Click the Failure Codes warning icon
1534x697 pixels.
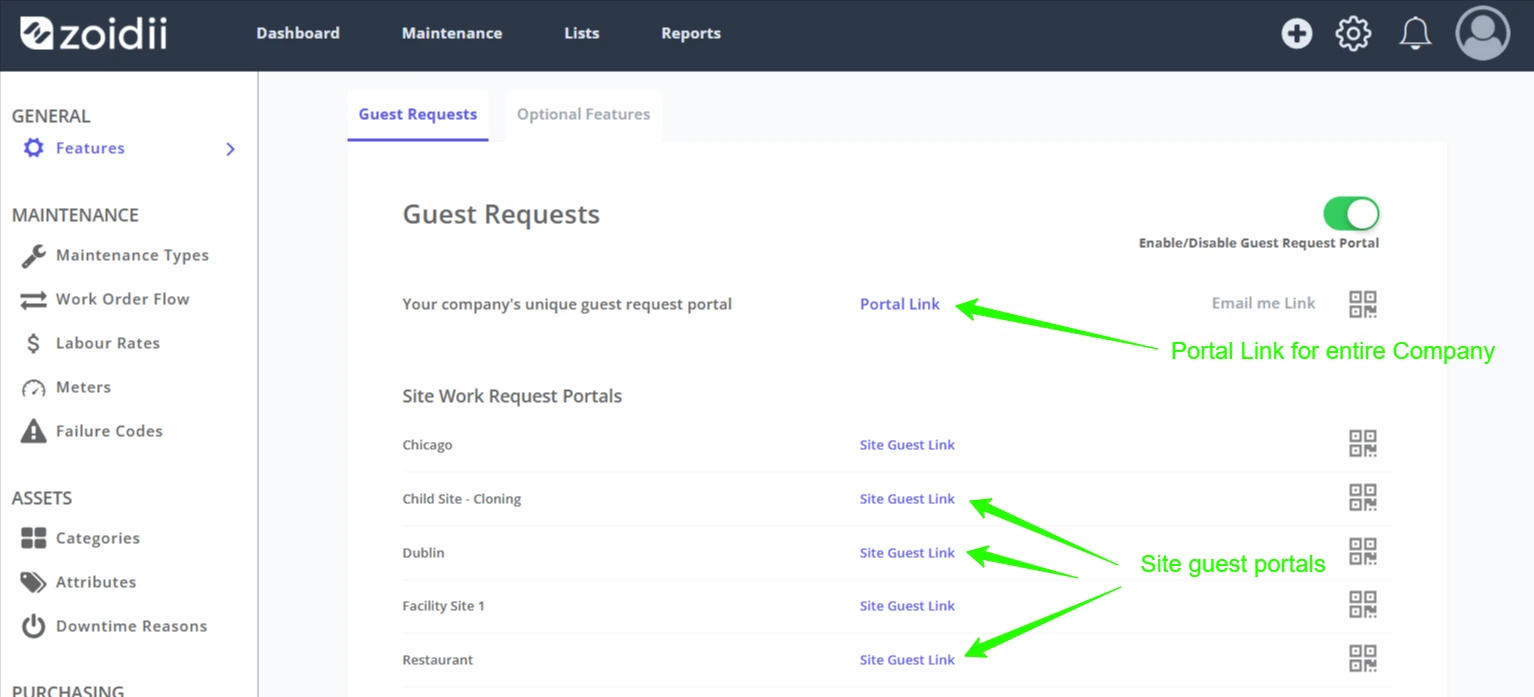[x=34, y=431]
